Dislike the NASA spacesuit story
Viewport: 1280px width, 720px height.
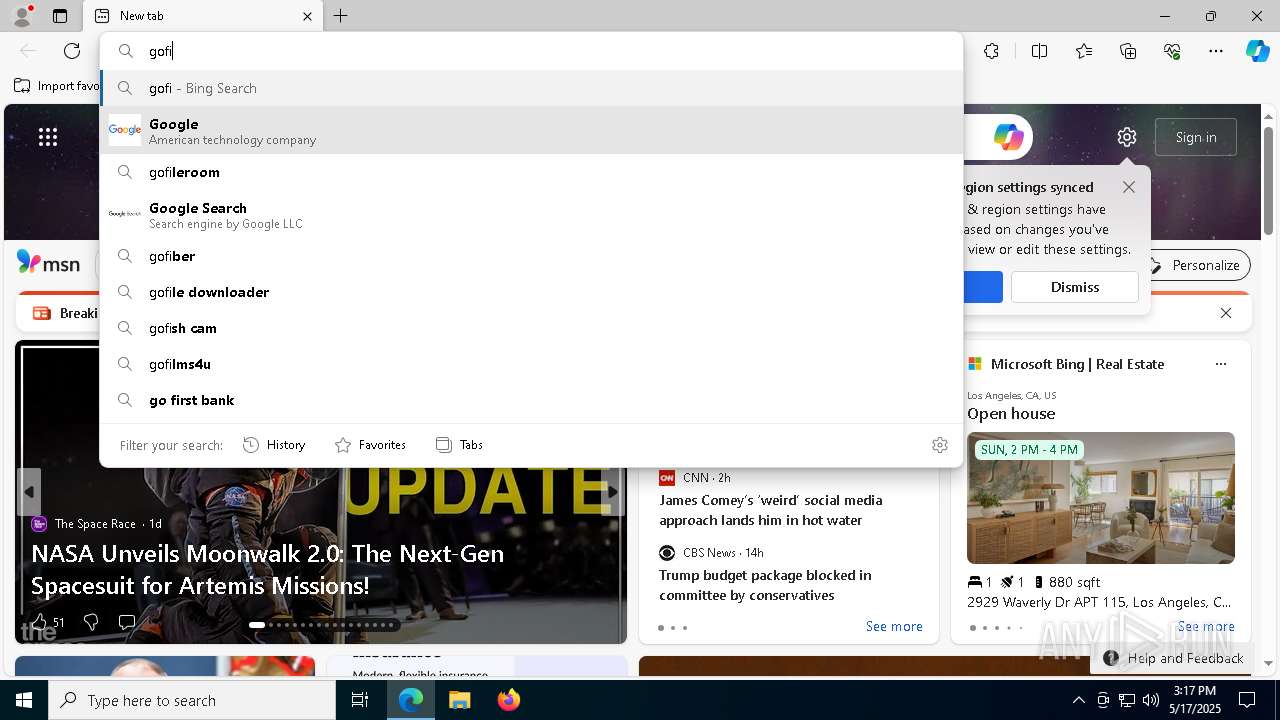point(91,622)
